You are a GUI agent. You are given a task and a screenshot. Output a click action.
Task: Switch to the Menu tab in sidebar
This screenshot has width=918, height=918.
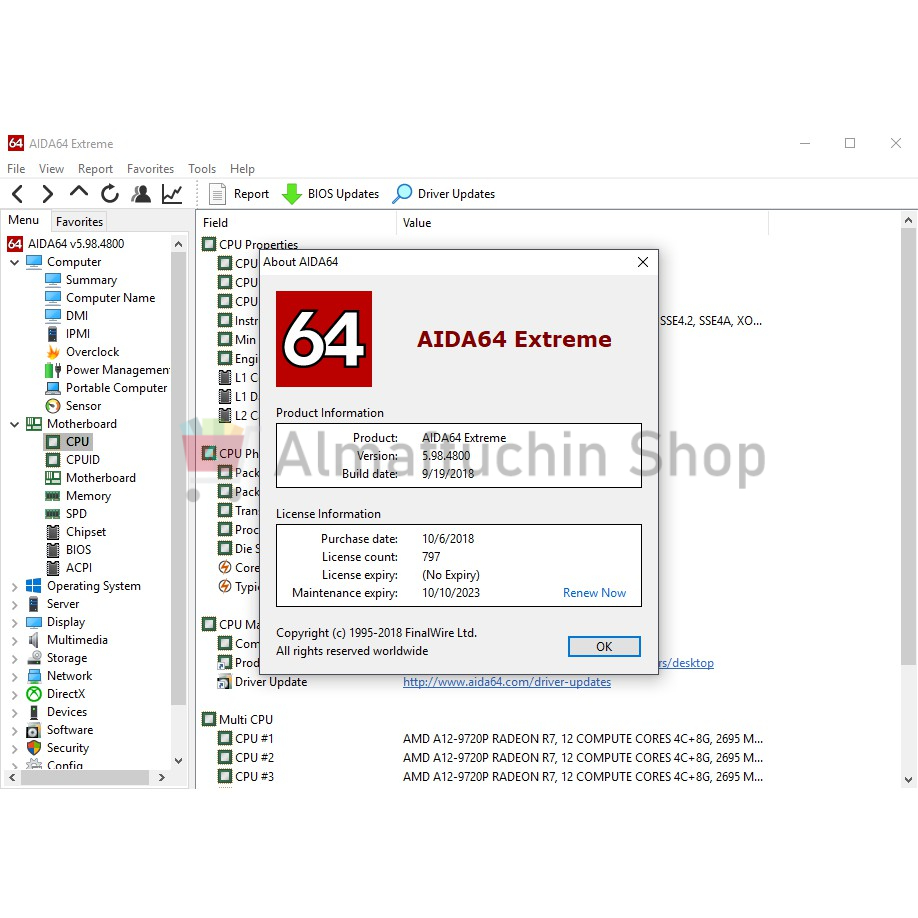pos(23,220)
